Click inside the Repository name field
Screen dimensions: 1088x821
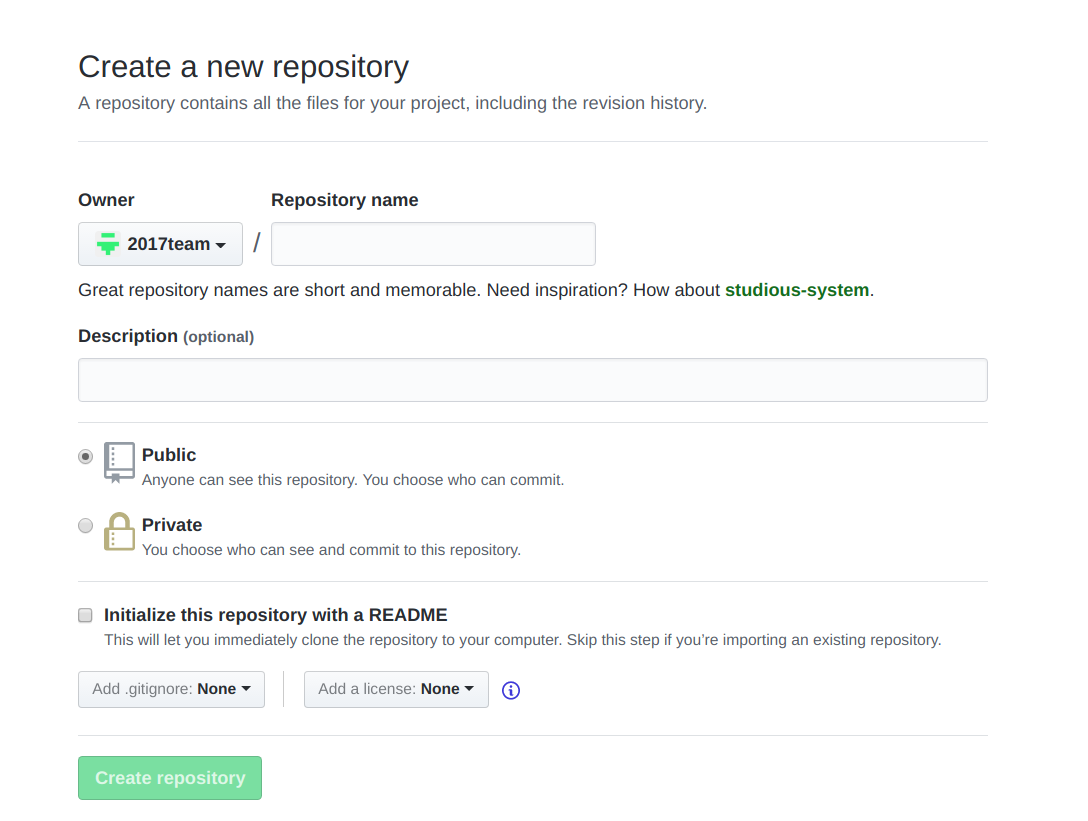(433, 243)
